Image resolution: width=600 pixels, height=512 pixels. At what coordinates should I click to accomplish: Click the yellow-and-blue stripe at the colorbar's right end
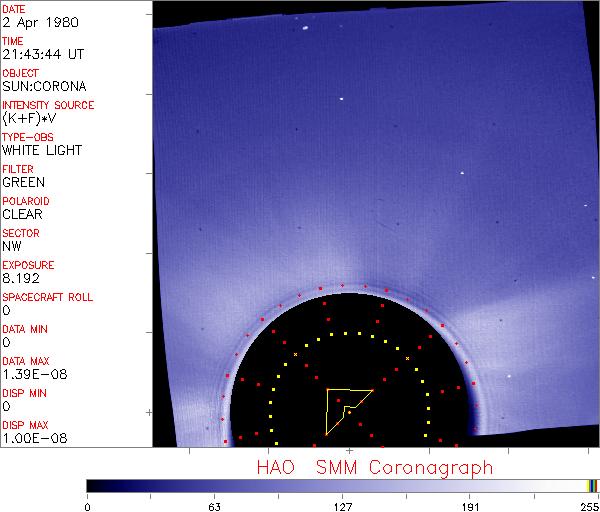(x=592, y=486)
